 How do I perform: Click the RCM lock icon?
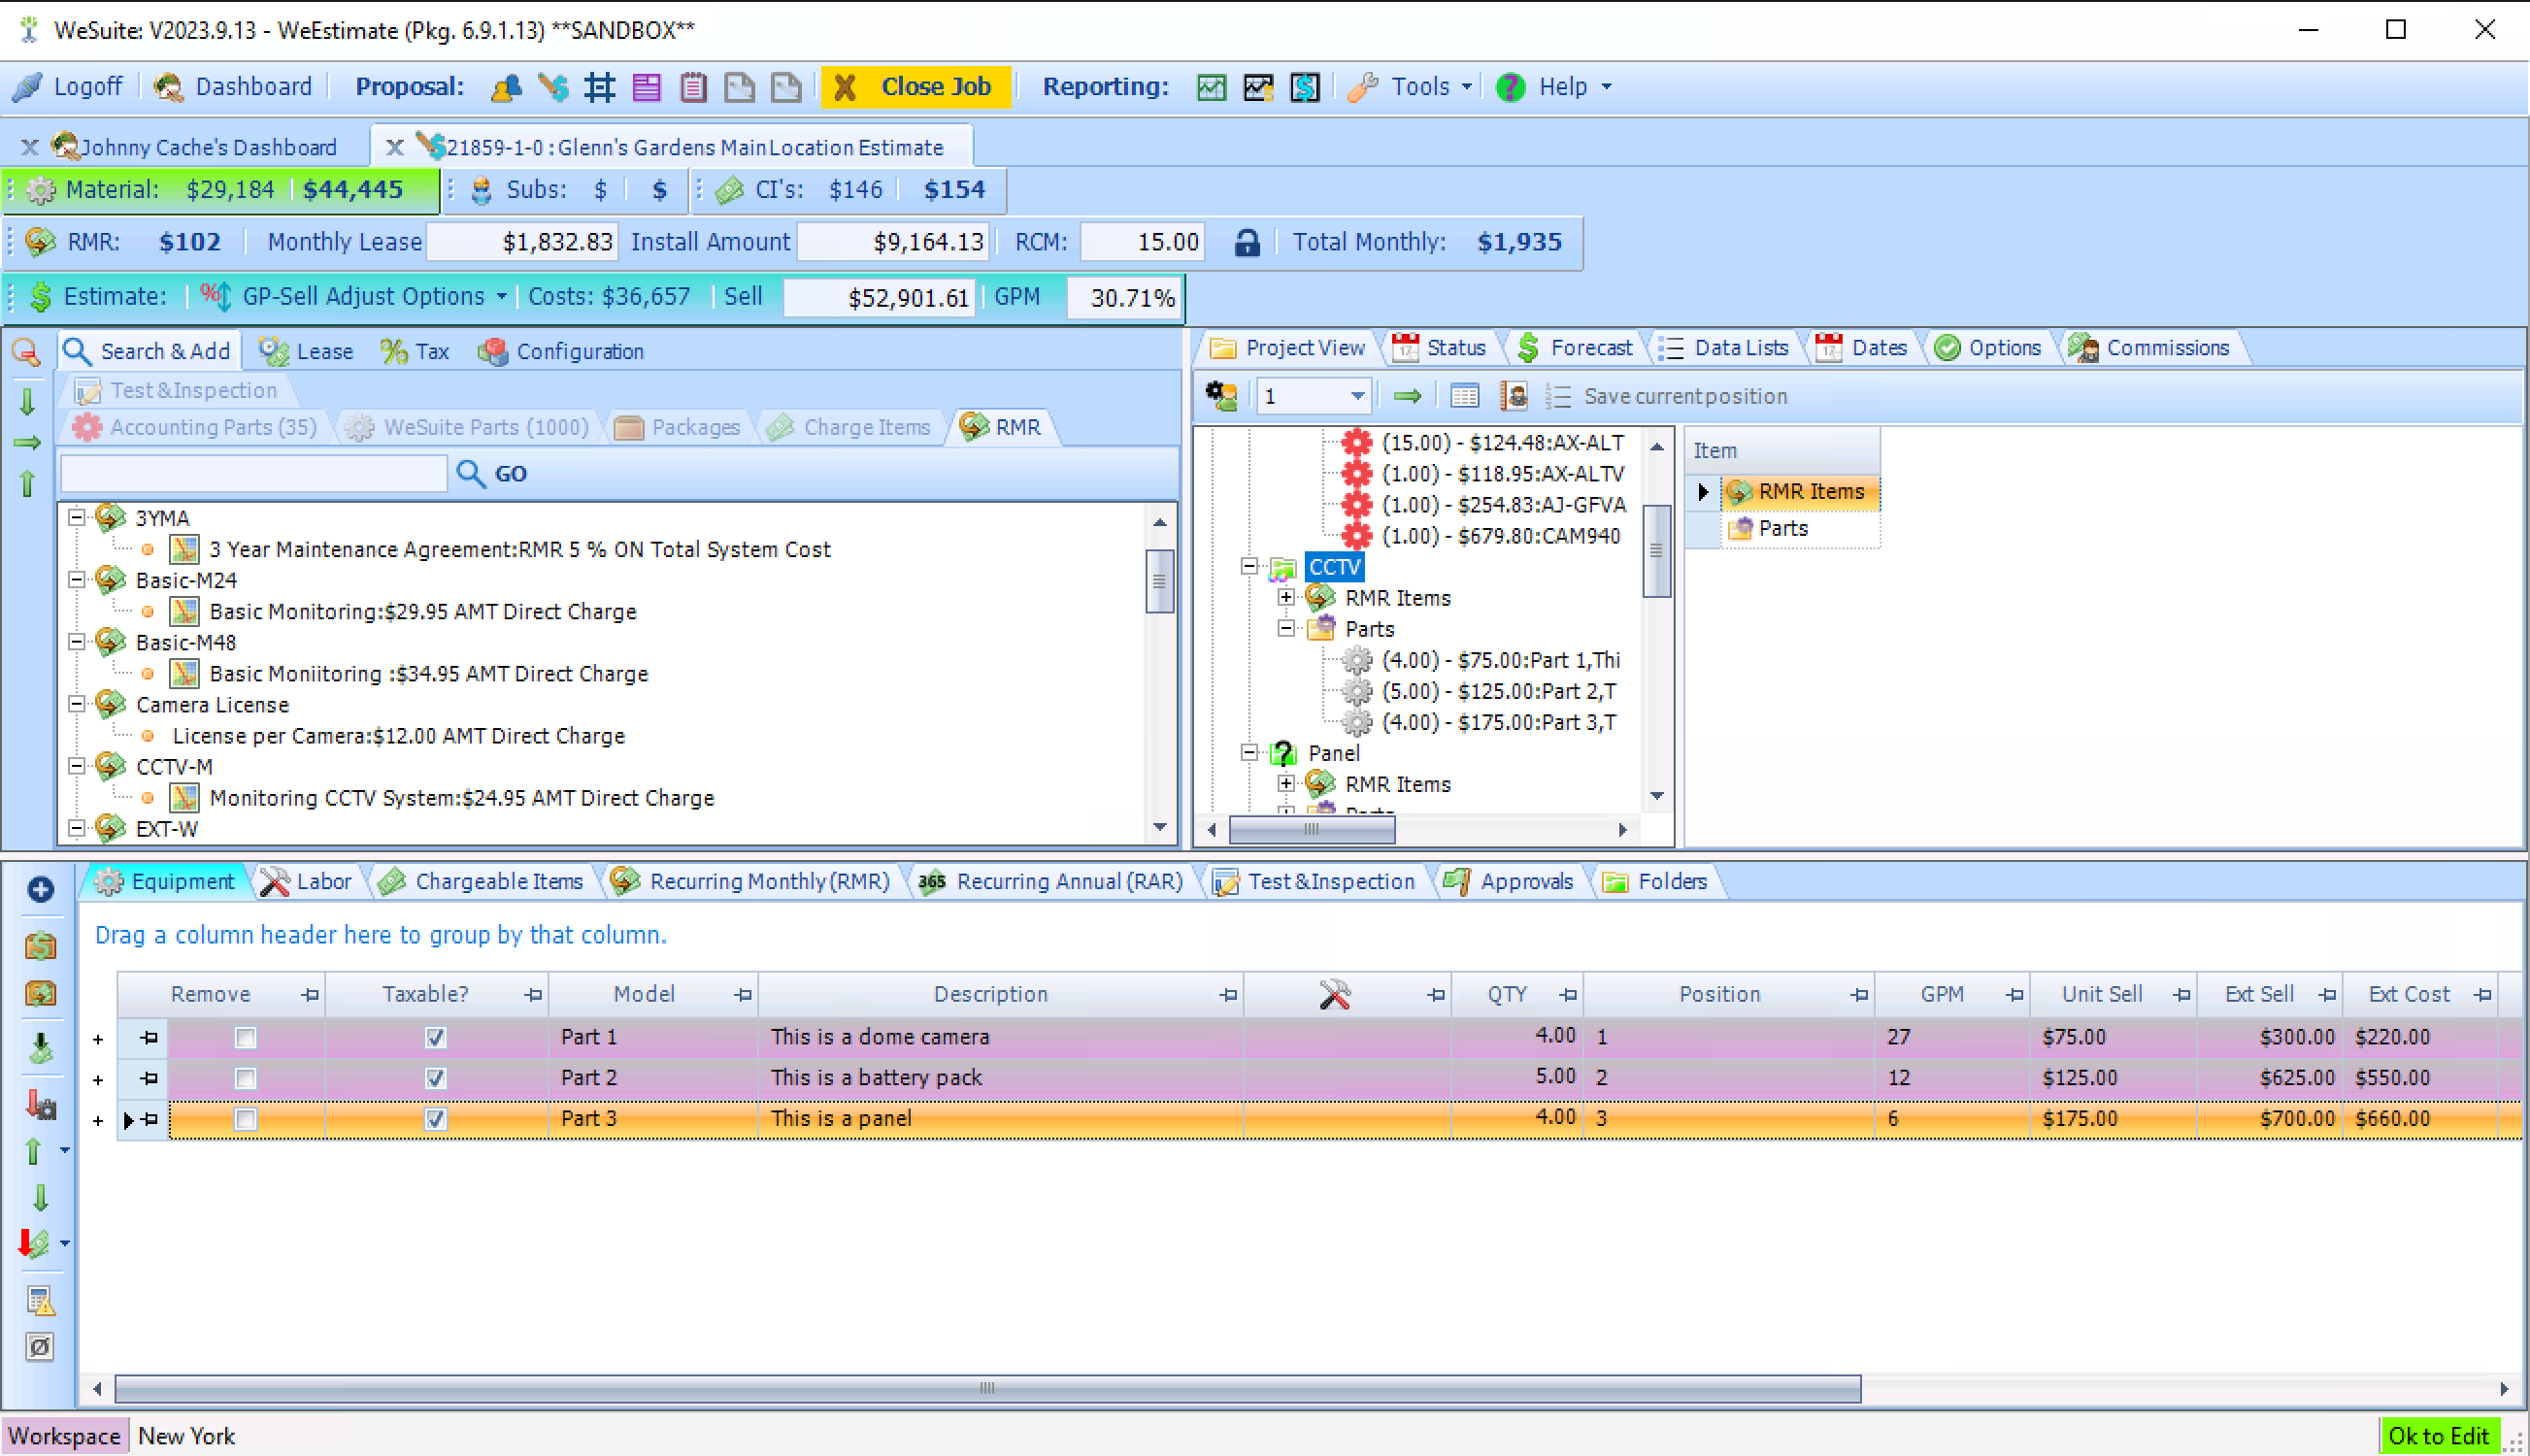pos(1246,243)
